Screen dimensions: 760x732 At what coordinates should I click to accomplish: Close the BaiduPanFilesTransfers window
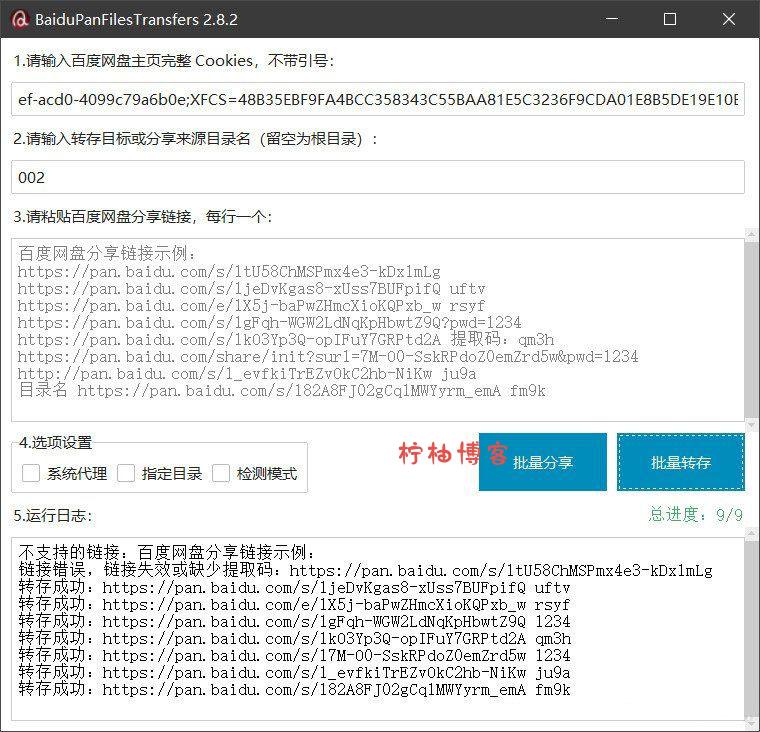pos(728,19)
